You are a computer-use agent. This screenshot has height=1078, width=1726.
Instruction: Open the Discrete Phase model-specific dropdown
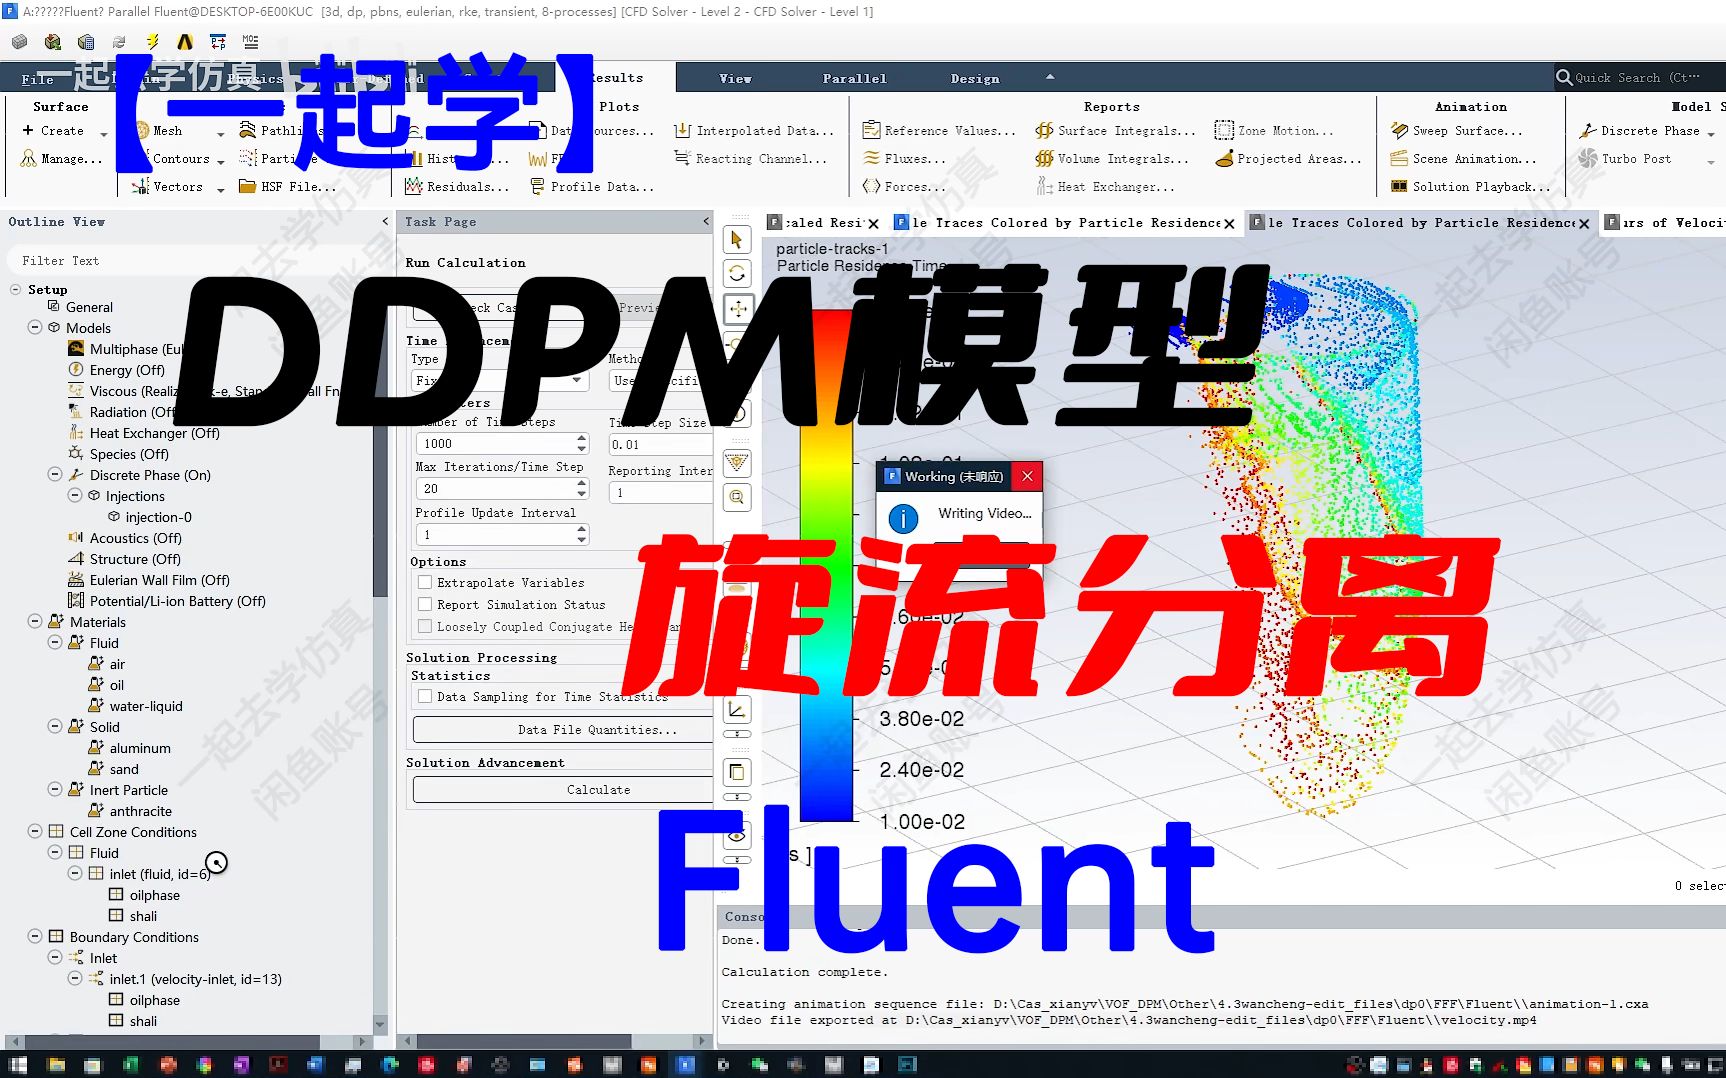(1711, 132)
